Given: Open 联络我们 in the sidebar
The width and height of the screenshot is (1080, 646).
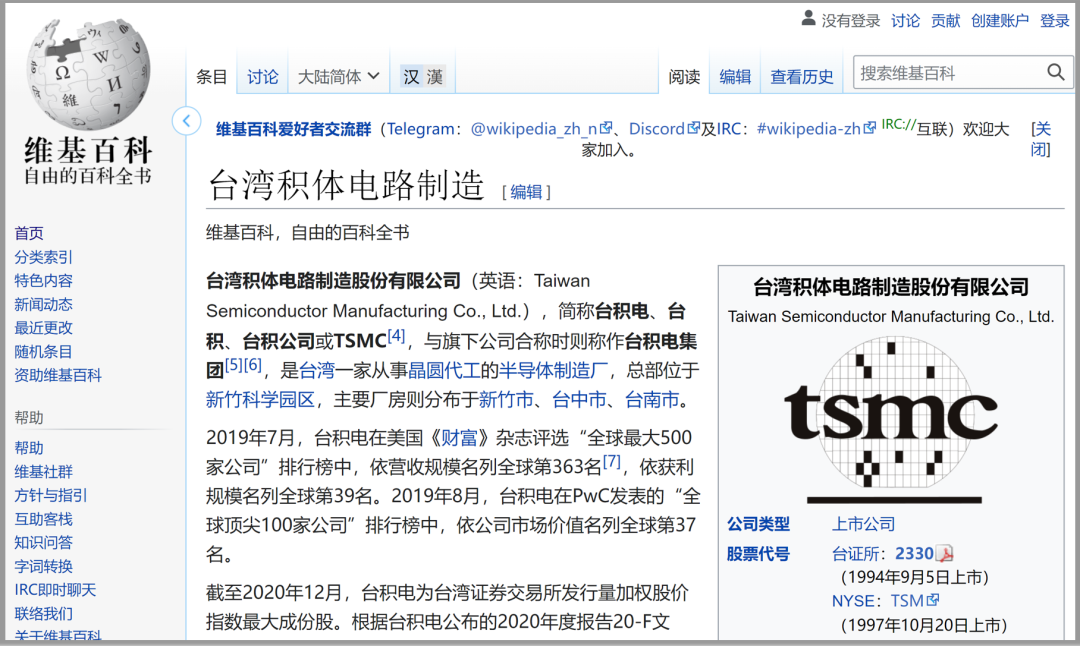Looking at the screenshot, I should pyautogui.click(x=43, y=614).
